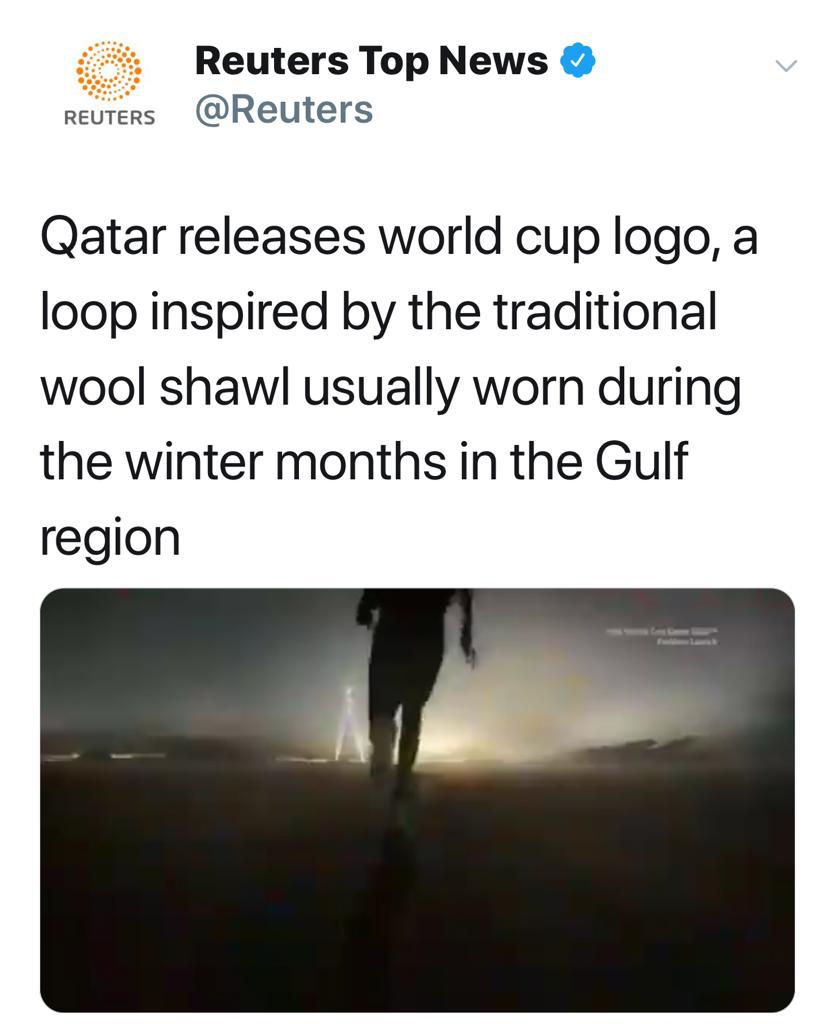Open the tweet text about Qatar logo
This screenshot has width=836, height=1024.
tap(399, 386)
